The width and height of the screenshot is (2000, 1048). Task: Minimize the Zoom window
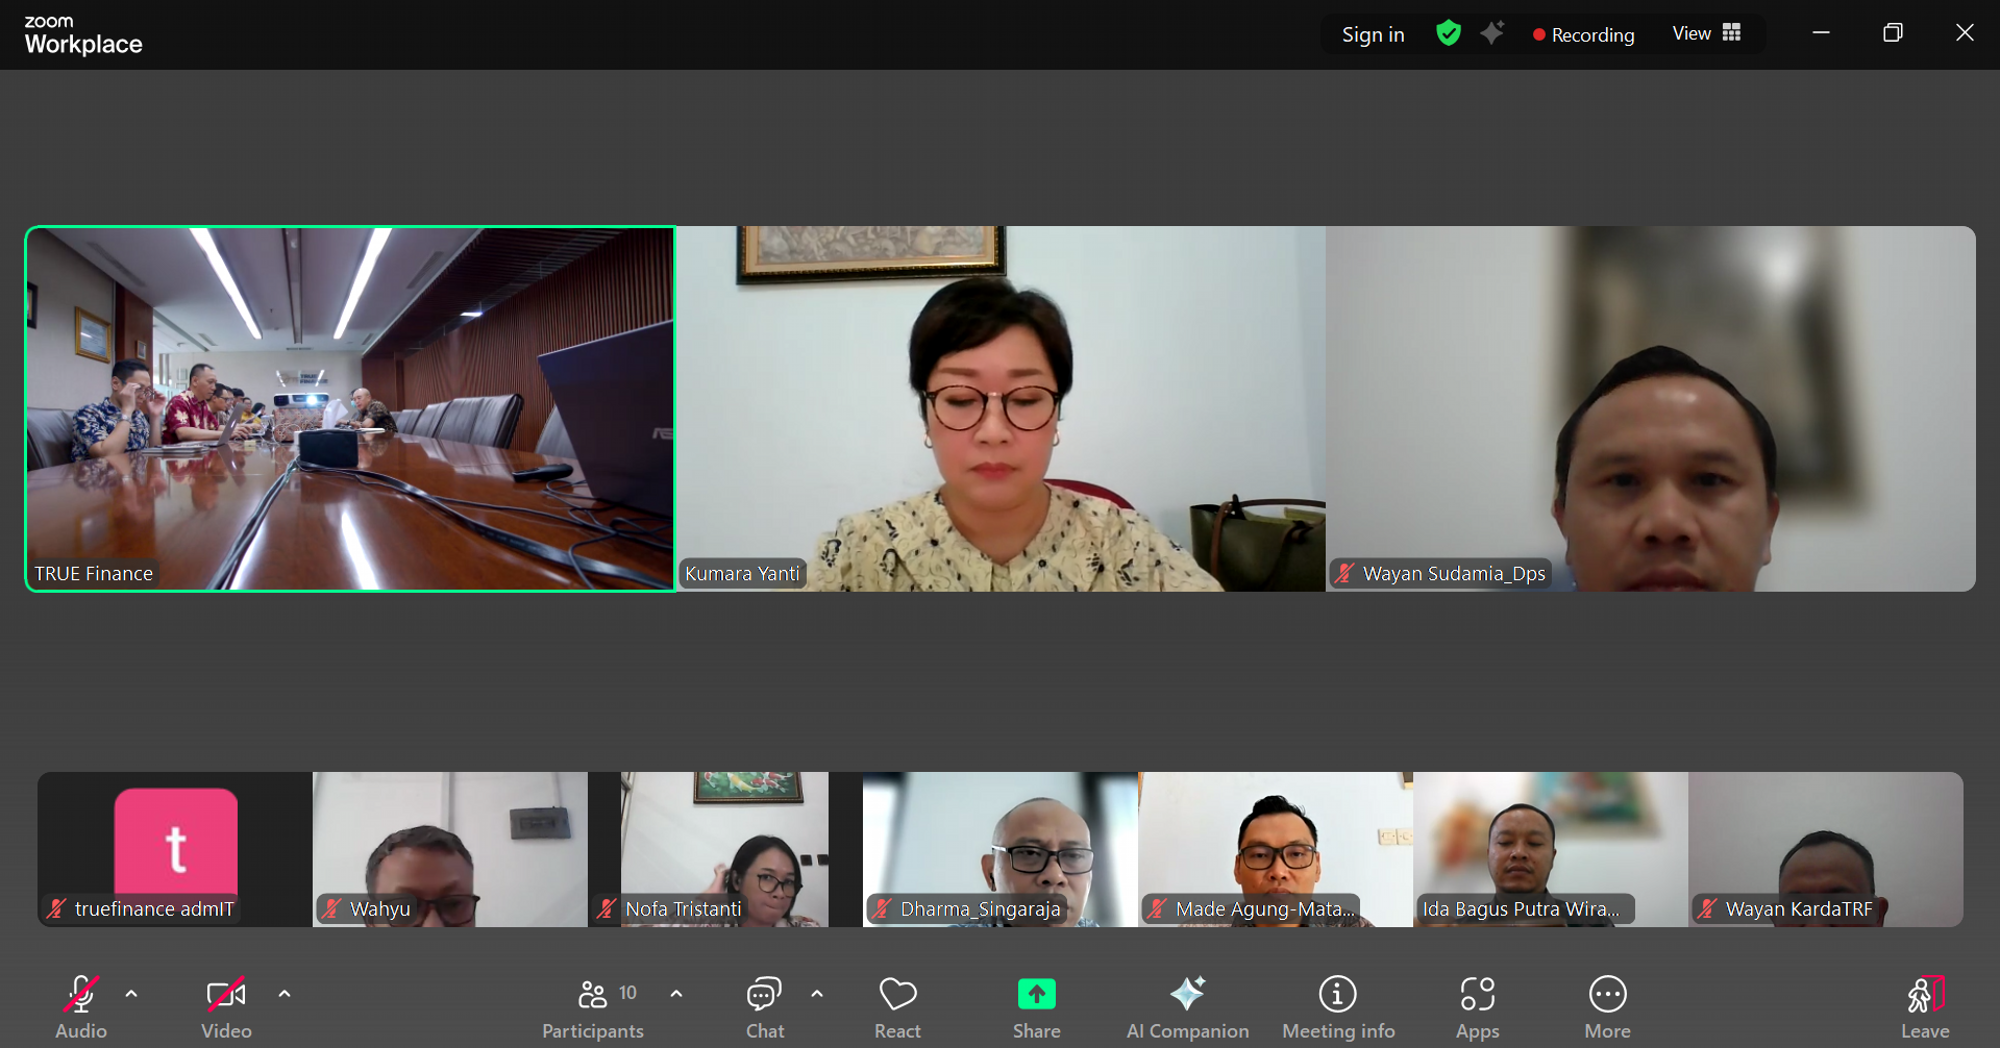[x=1821, y=33]
